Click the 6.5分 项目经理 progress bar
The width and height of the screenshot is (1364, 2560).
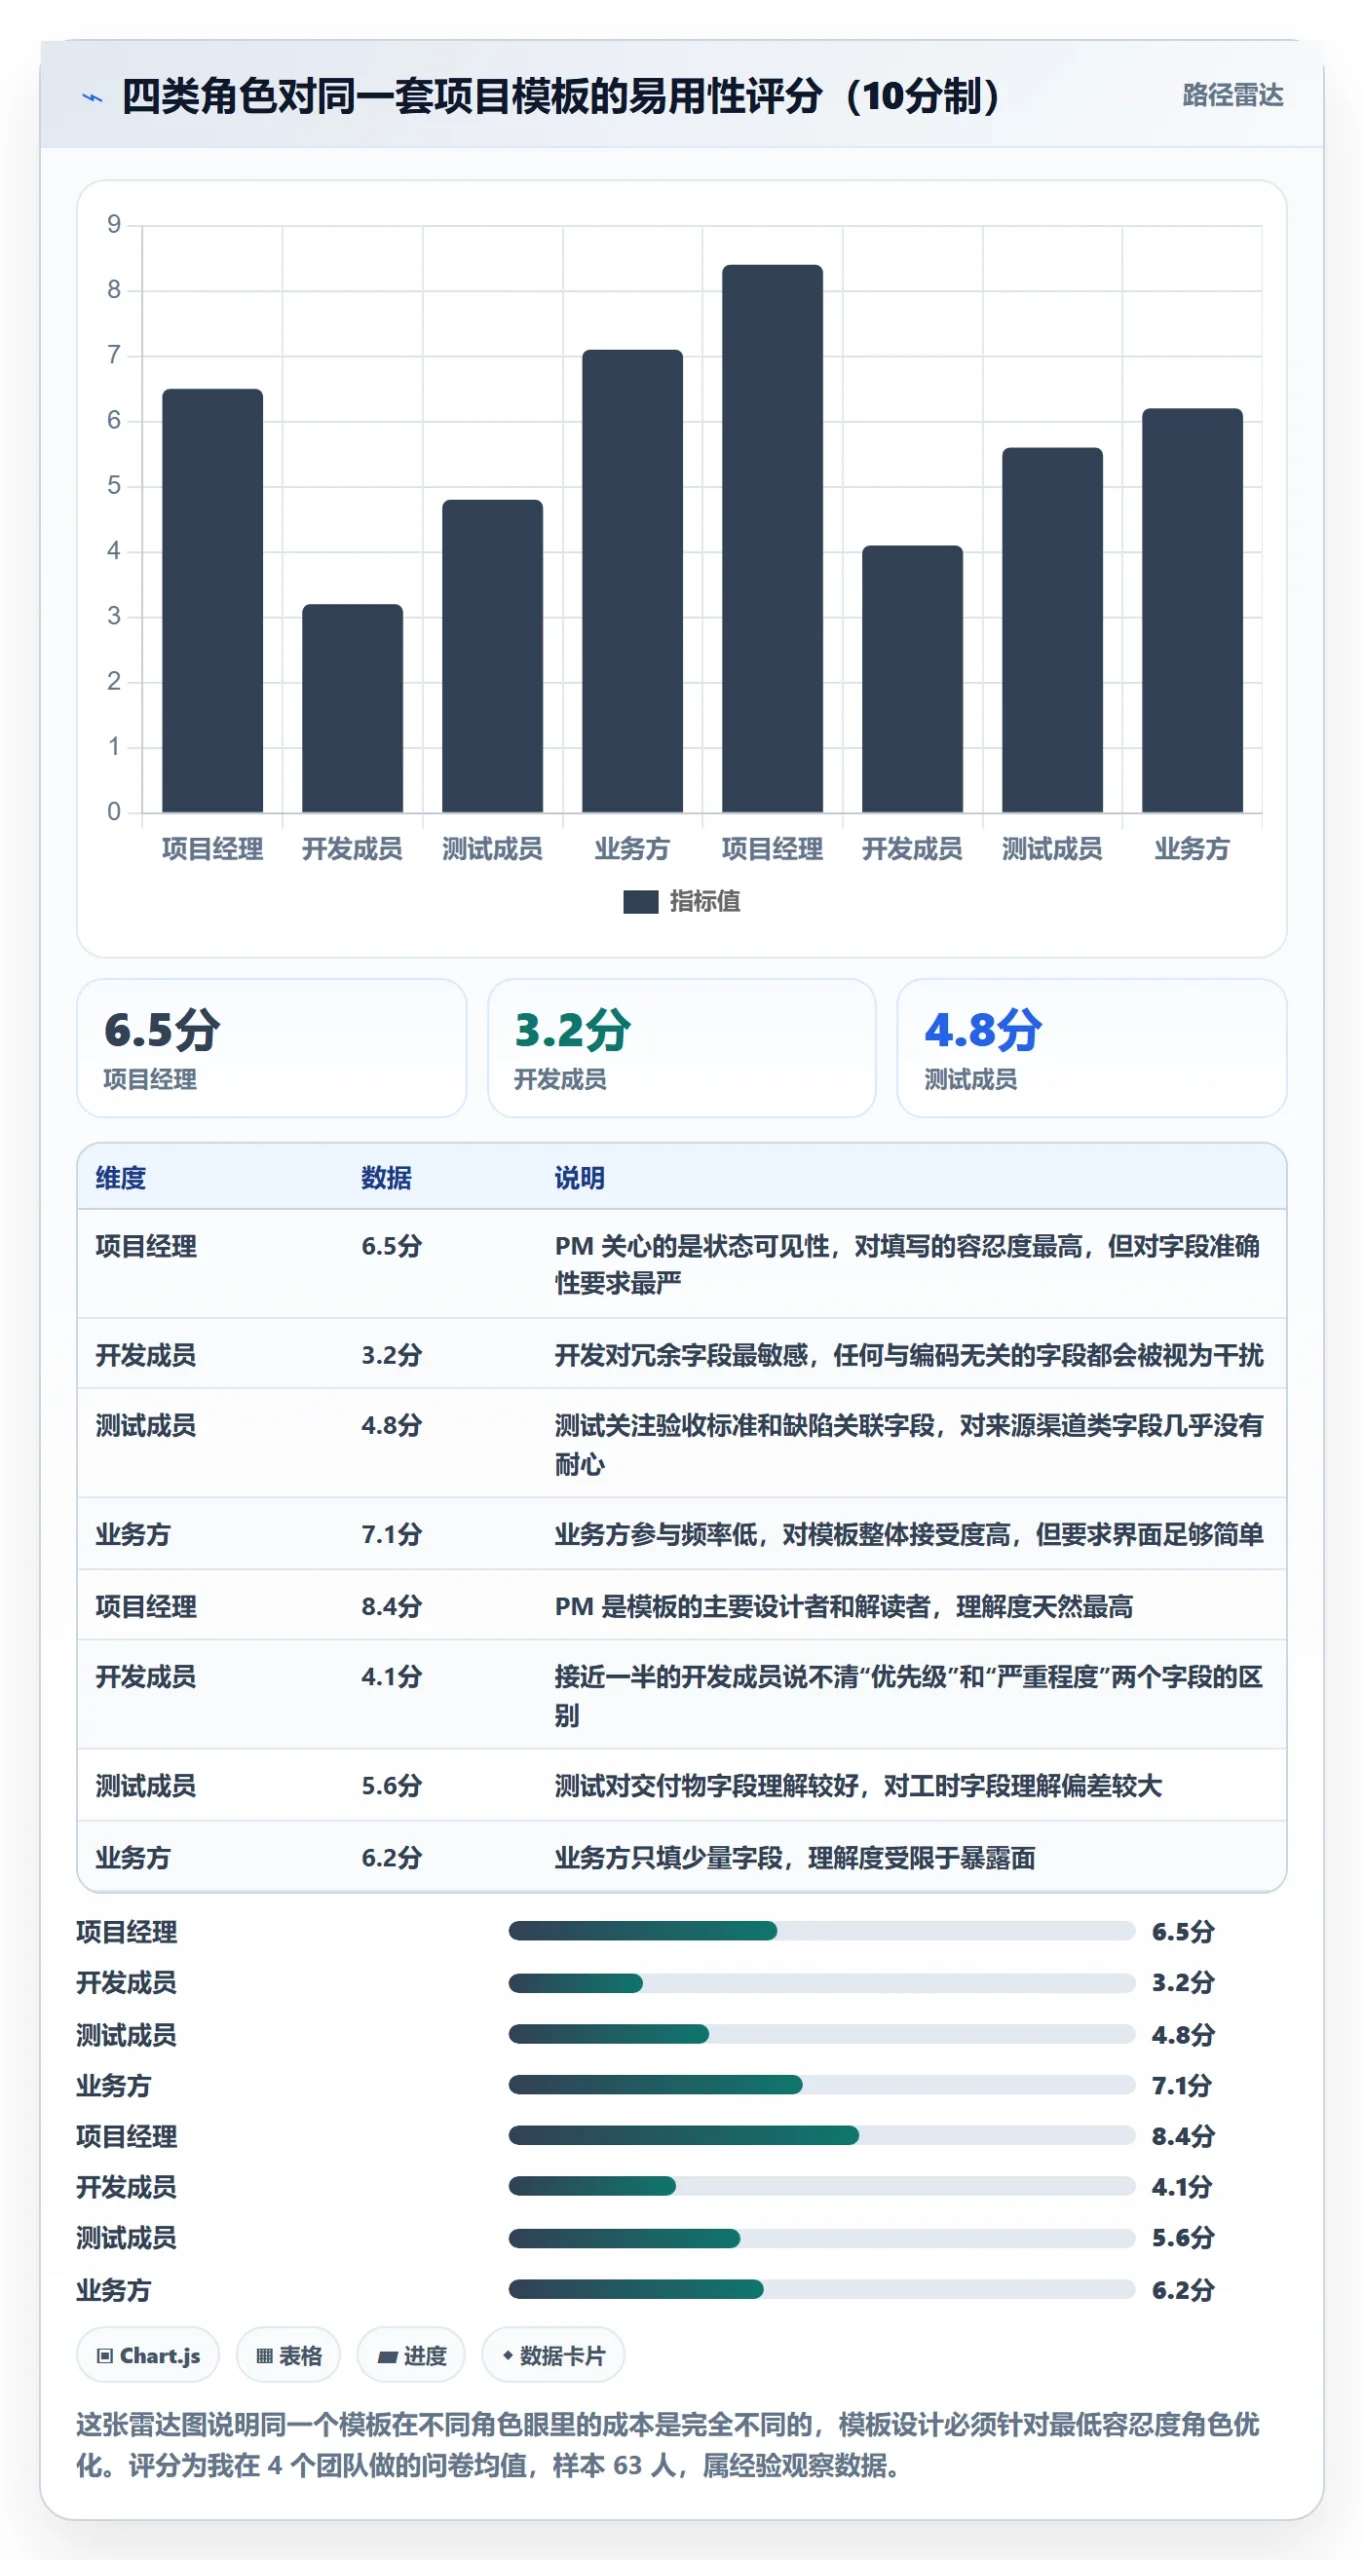(821, 1931)
